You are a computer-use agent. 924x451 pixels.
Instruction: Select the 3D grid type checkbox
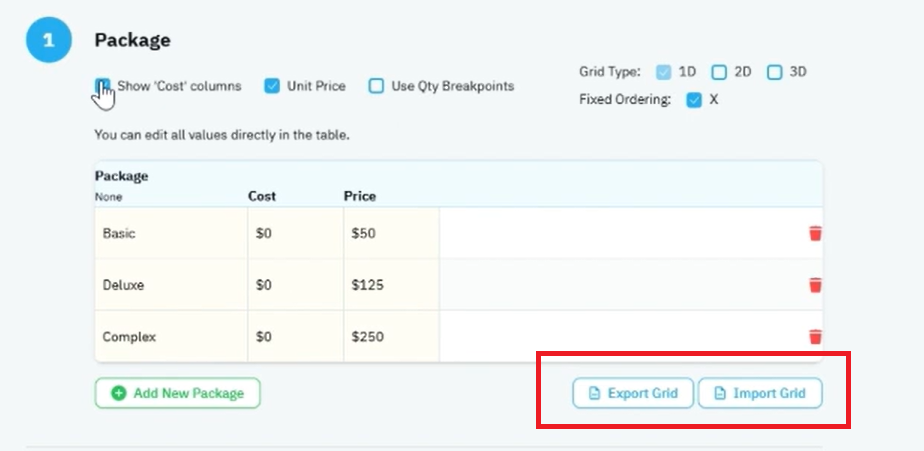[774, 72]
